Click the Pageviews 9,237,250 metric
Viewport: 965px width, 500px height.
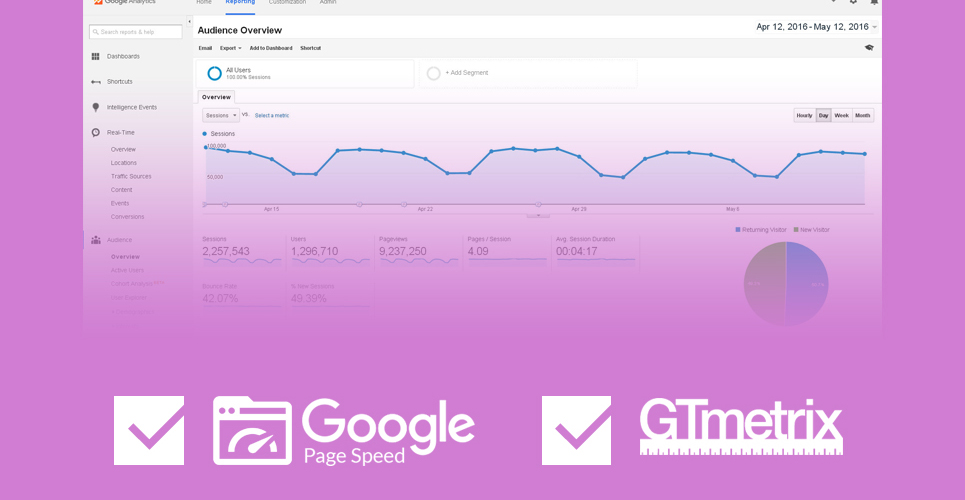coord(419,251)
